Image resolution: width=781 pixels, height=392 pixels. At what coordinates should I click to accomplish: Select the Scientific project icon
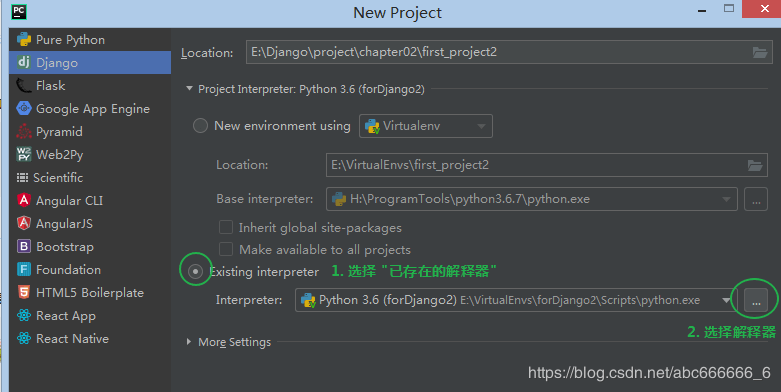click(x=22, y=177)
